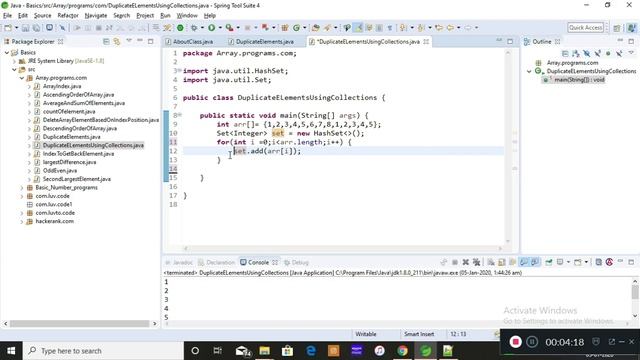The width and height of the screenshot is (640, 360).
Task: Click Remove All Terminated Launches in console
Action: point(476,262)
